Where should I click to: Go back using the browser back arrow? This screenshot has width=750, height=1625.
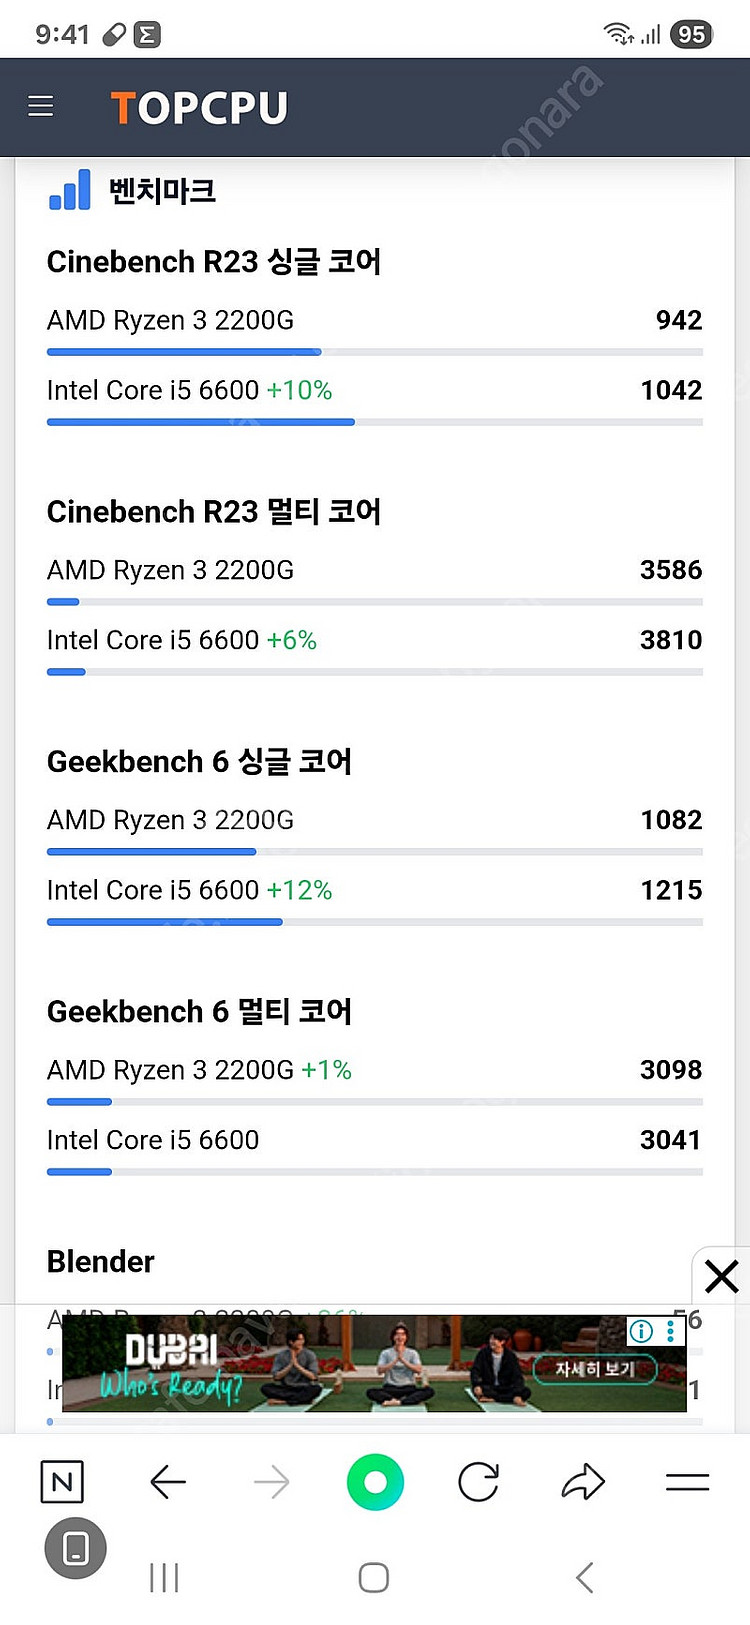coord(168,1482)
